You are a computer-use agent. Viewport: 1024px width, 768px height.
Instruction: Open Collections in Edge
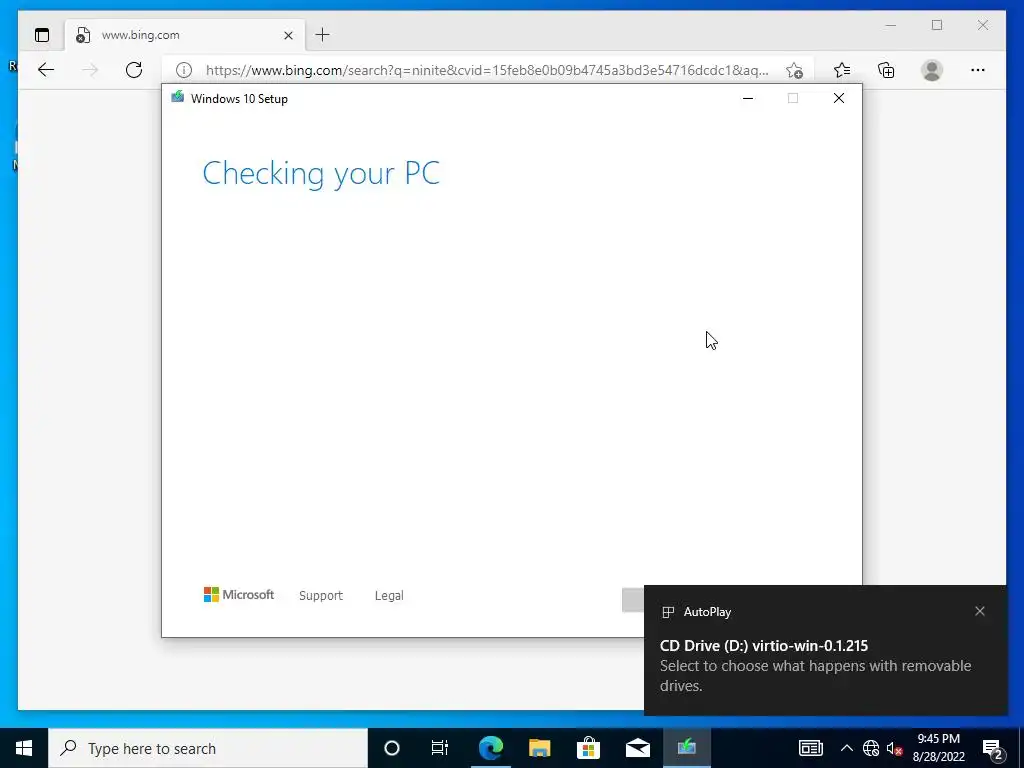(886, 70)
